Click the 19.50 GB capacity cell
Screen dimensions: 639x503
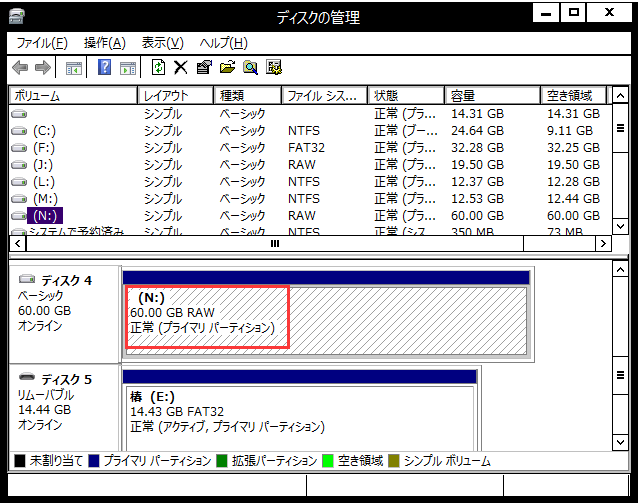coord(477,165)
